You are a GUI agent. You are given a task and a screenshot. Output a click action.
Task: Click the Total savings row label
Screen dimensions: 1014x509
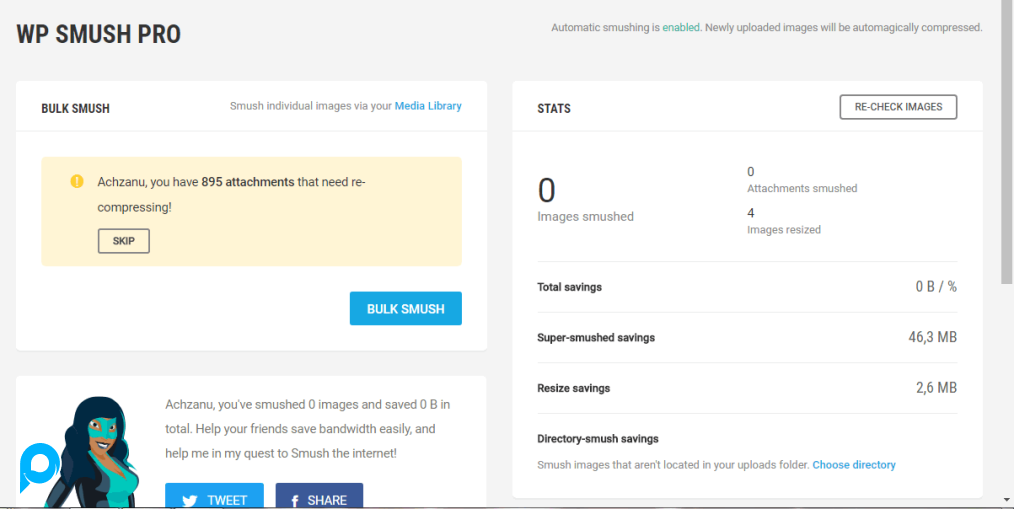(569, 287)
